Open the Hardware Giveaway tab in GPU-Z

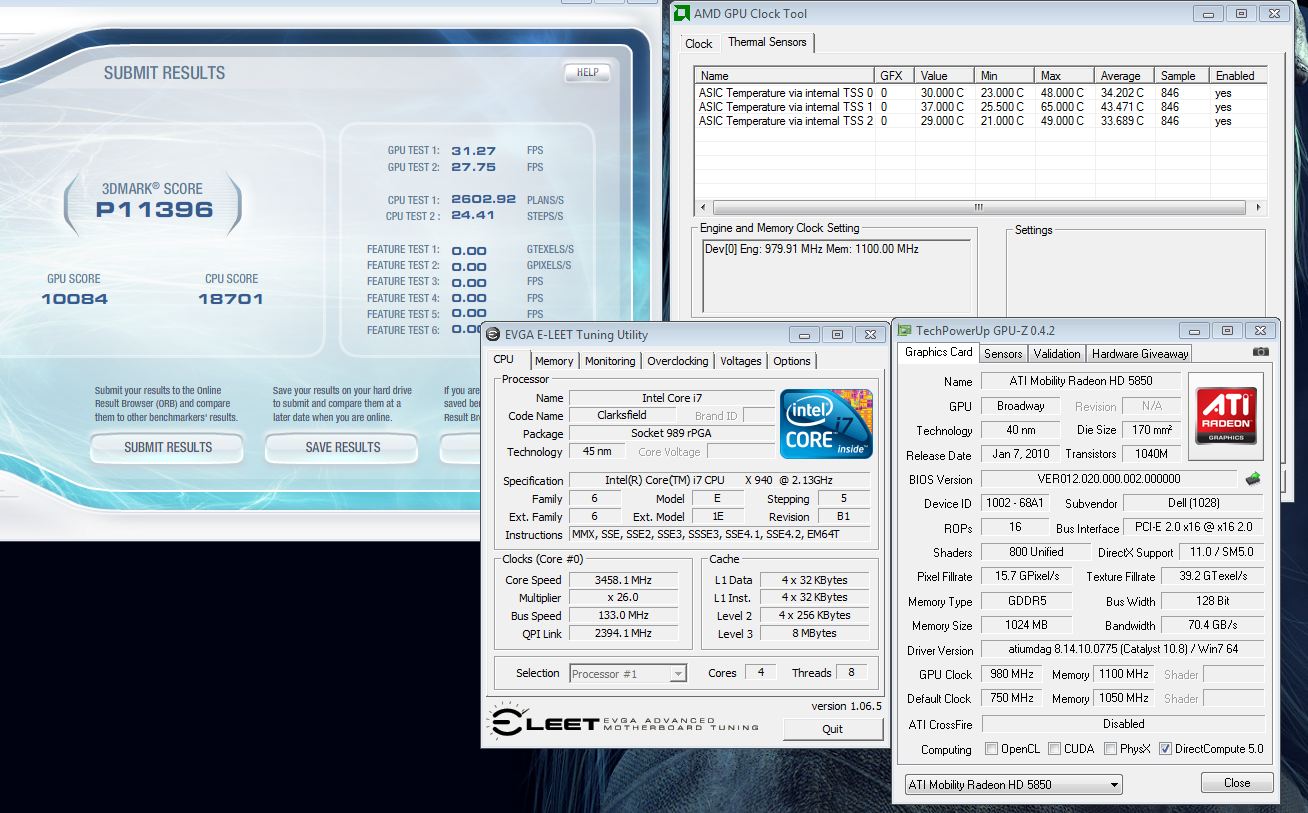coord(1140,354)
